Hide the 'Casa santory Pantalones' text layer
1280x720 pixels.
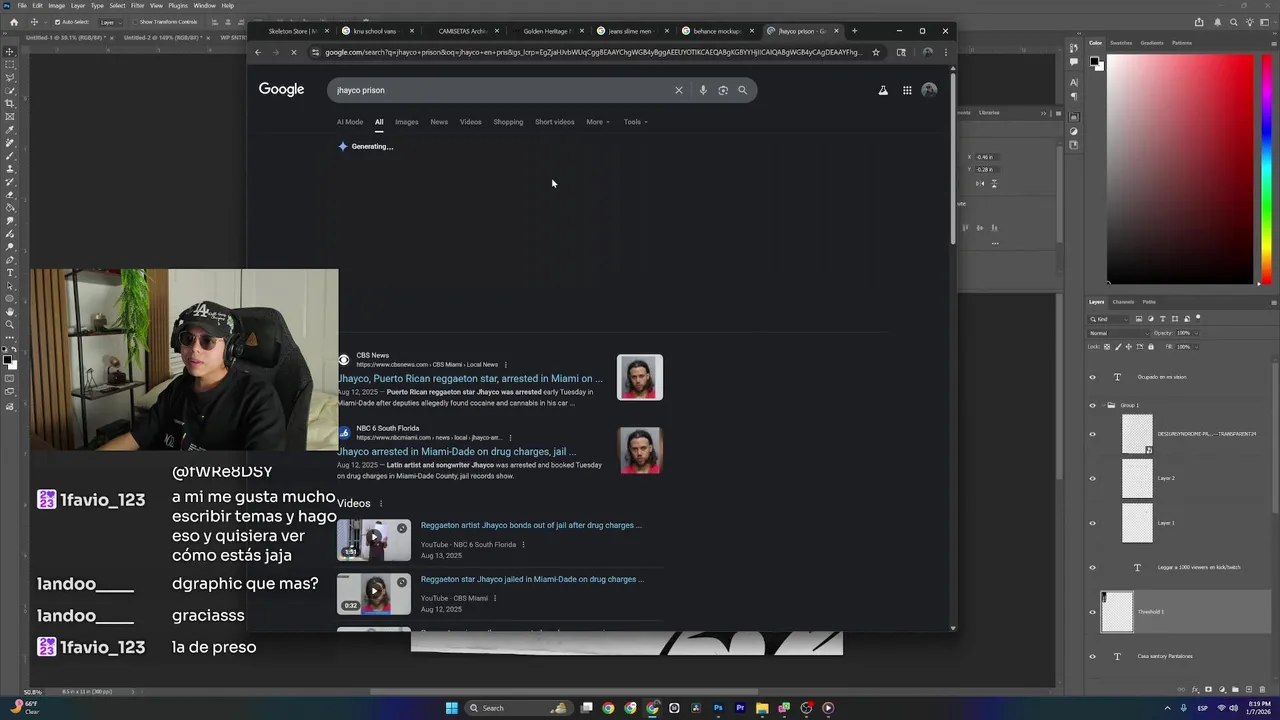pos(1092,656)
